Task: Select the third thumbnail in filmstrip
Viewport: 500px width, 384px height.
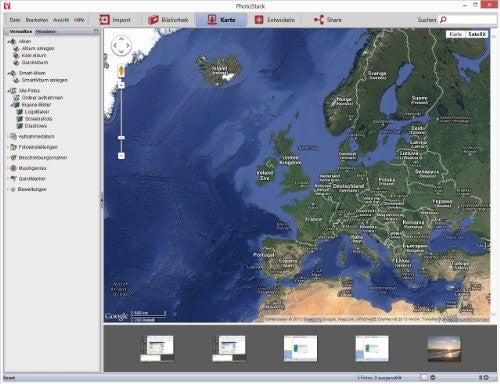Action: 300,348
